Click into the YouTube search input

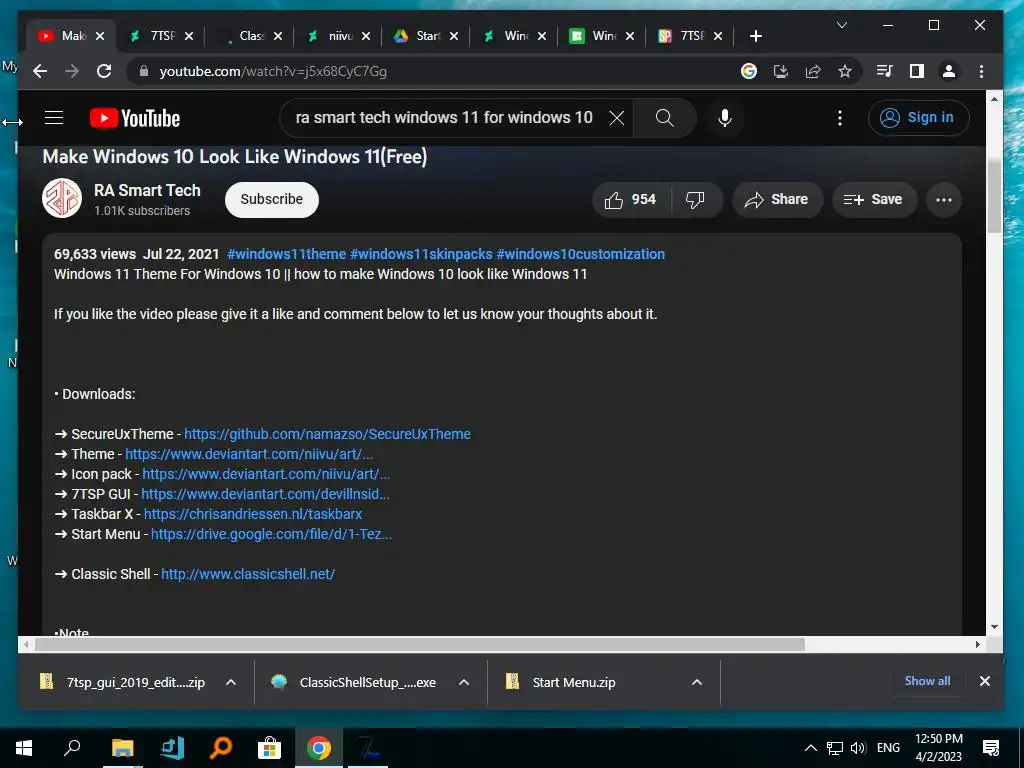444,118
